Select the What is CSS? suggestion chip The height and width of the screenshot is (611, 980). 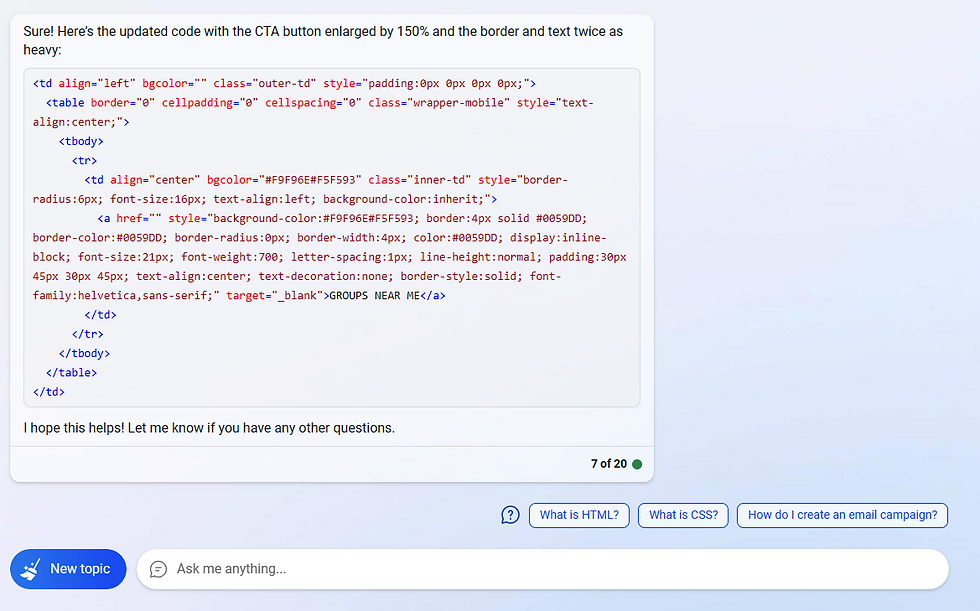point(683,515)
